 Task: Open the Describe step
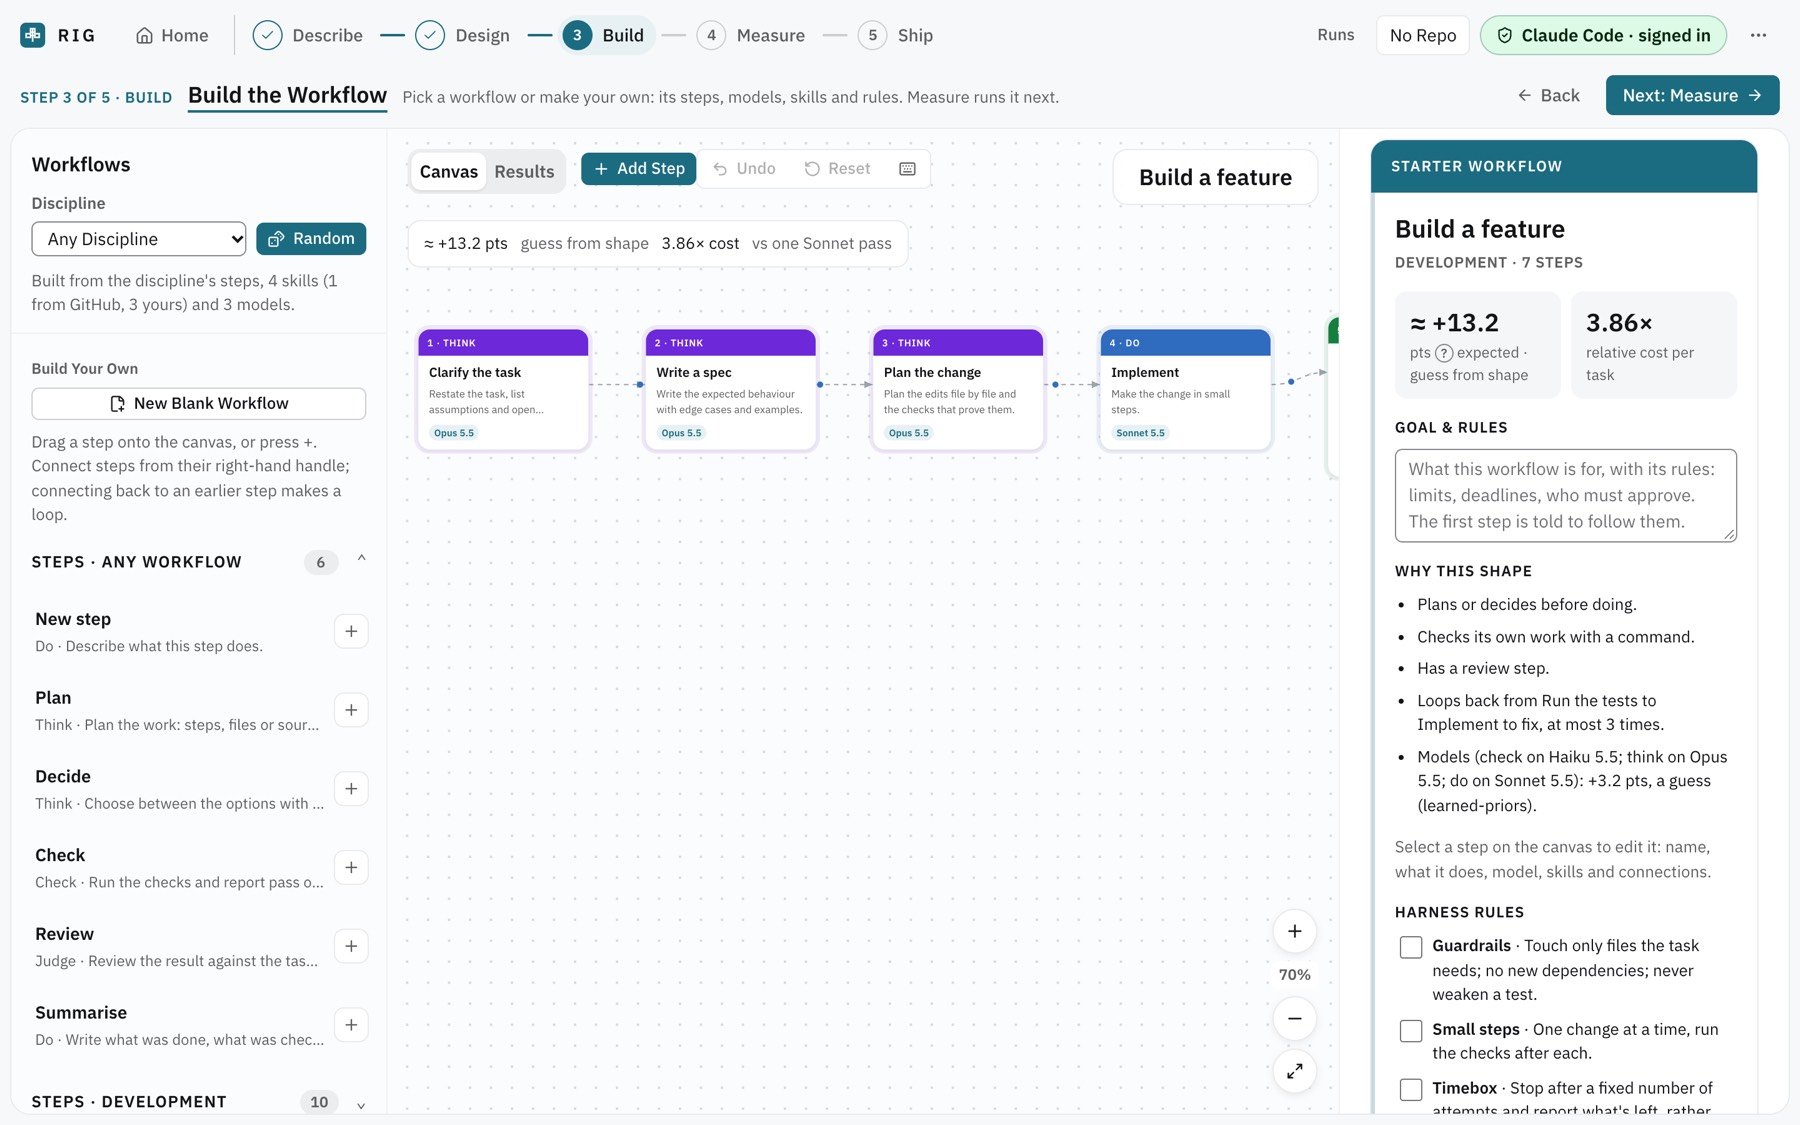pos(308,35)
